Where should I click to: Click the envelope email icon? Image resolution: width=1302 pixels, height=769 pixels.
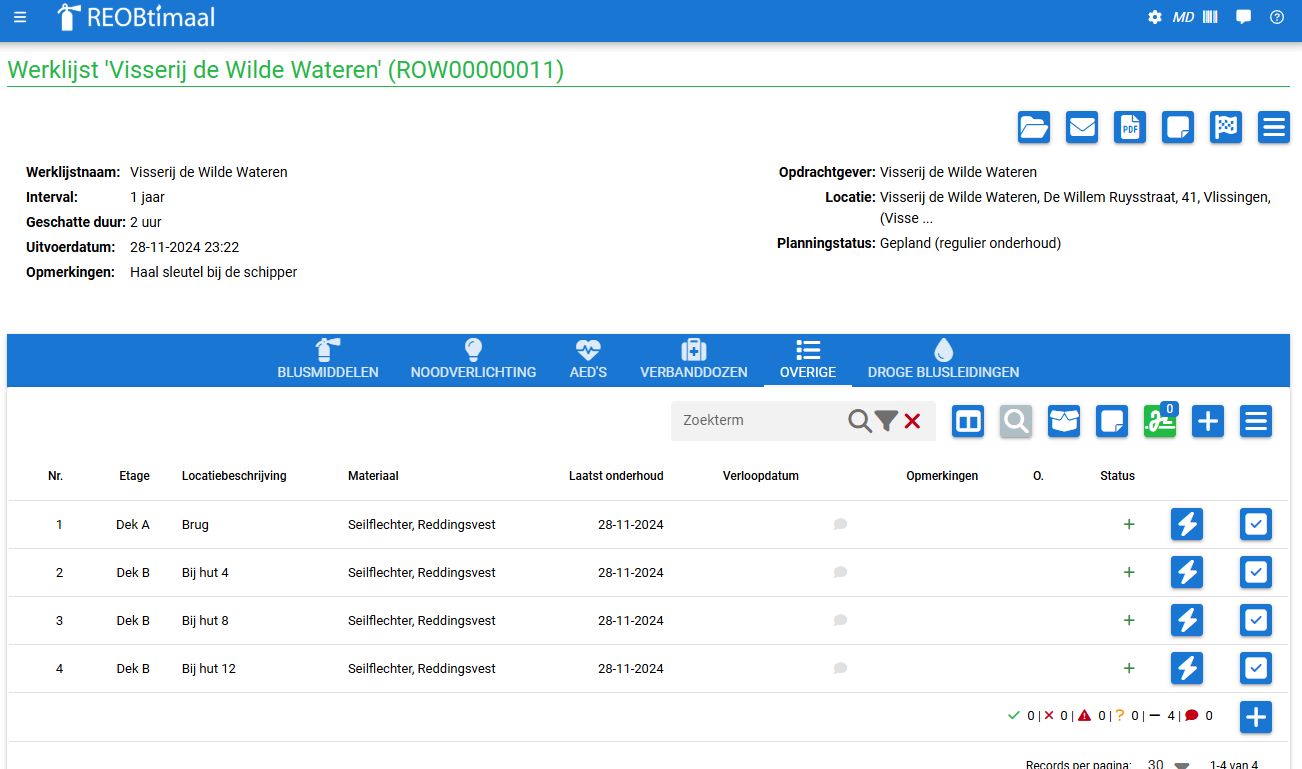pyautogui.click(x=1082, y=127)
